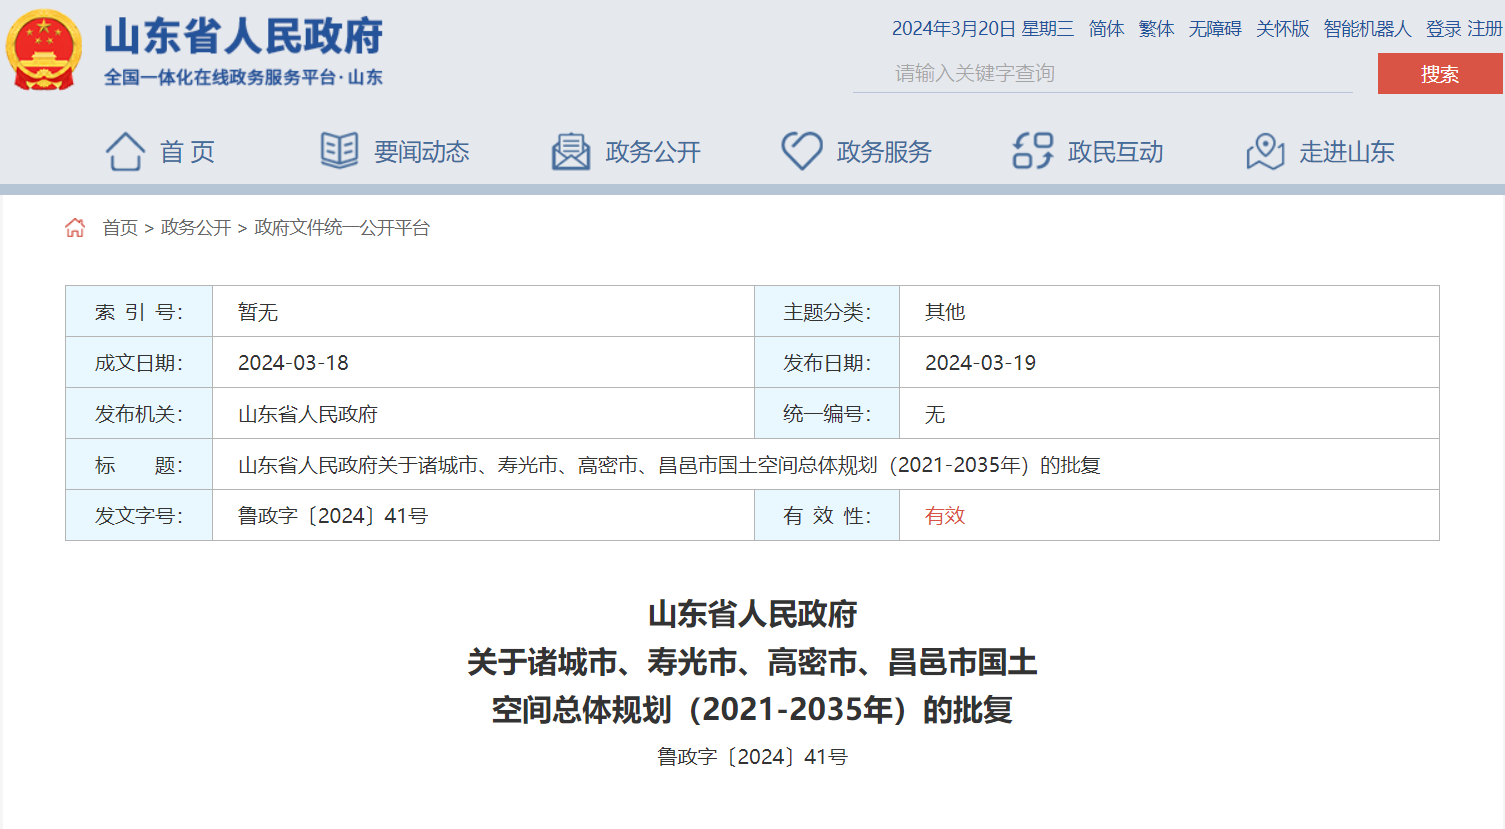
Task: Open the 智能机器人 assistant link
Action: pyautogui.click(x=1367, y=29)
